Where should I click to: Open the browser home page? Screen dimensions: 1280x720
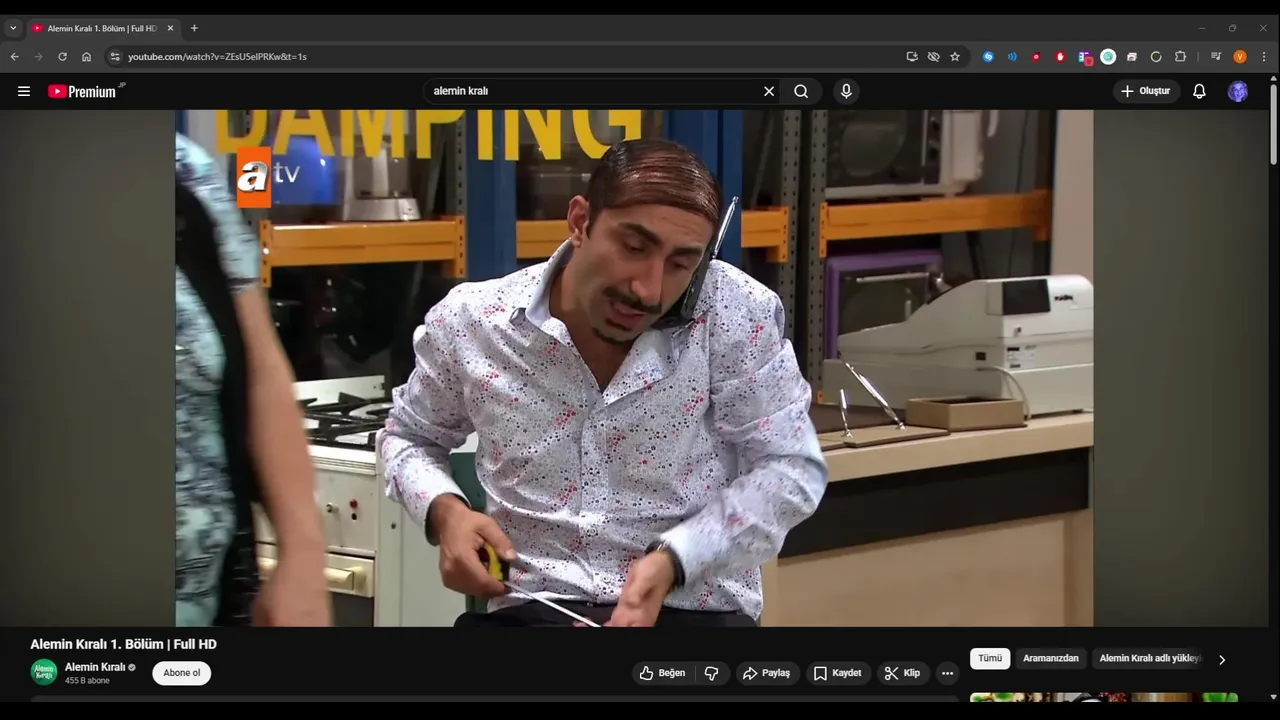tap(86, 57)
